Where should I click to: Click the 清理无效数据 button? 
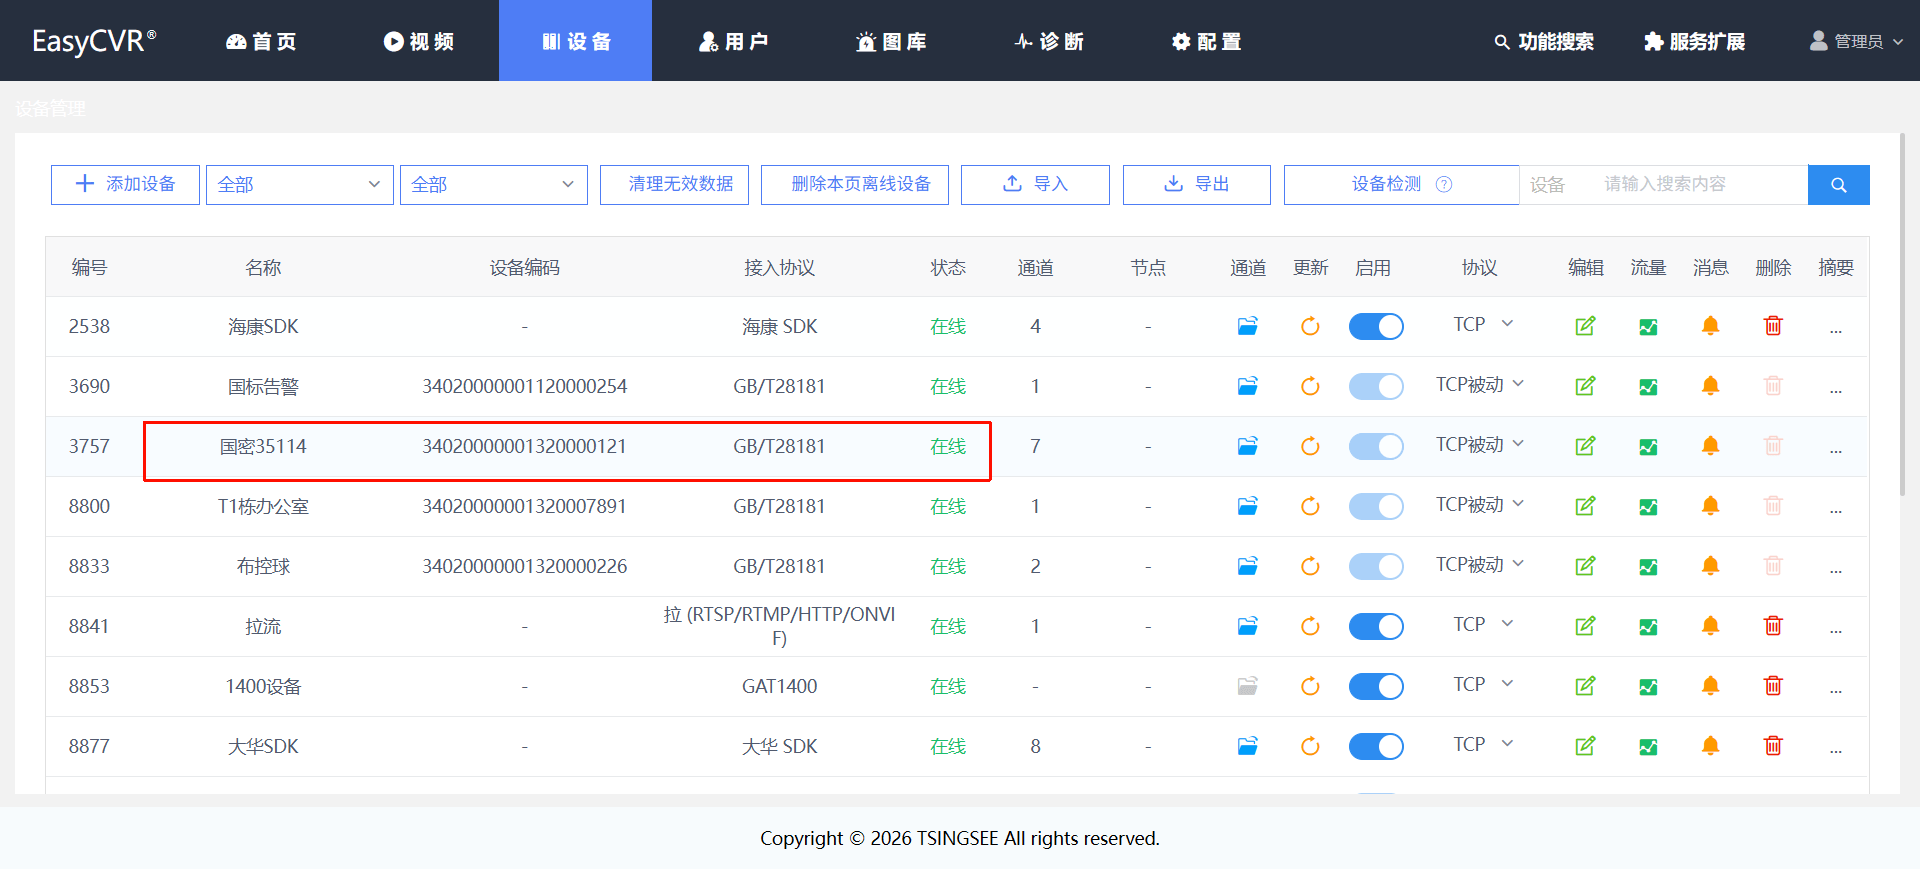[675, 185]
